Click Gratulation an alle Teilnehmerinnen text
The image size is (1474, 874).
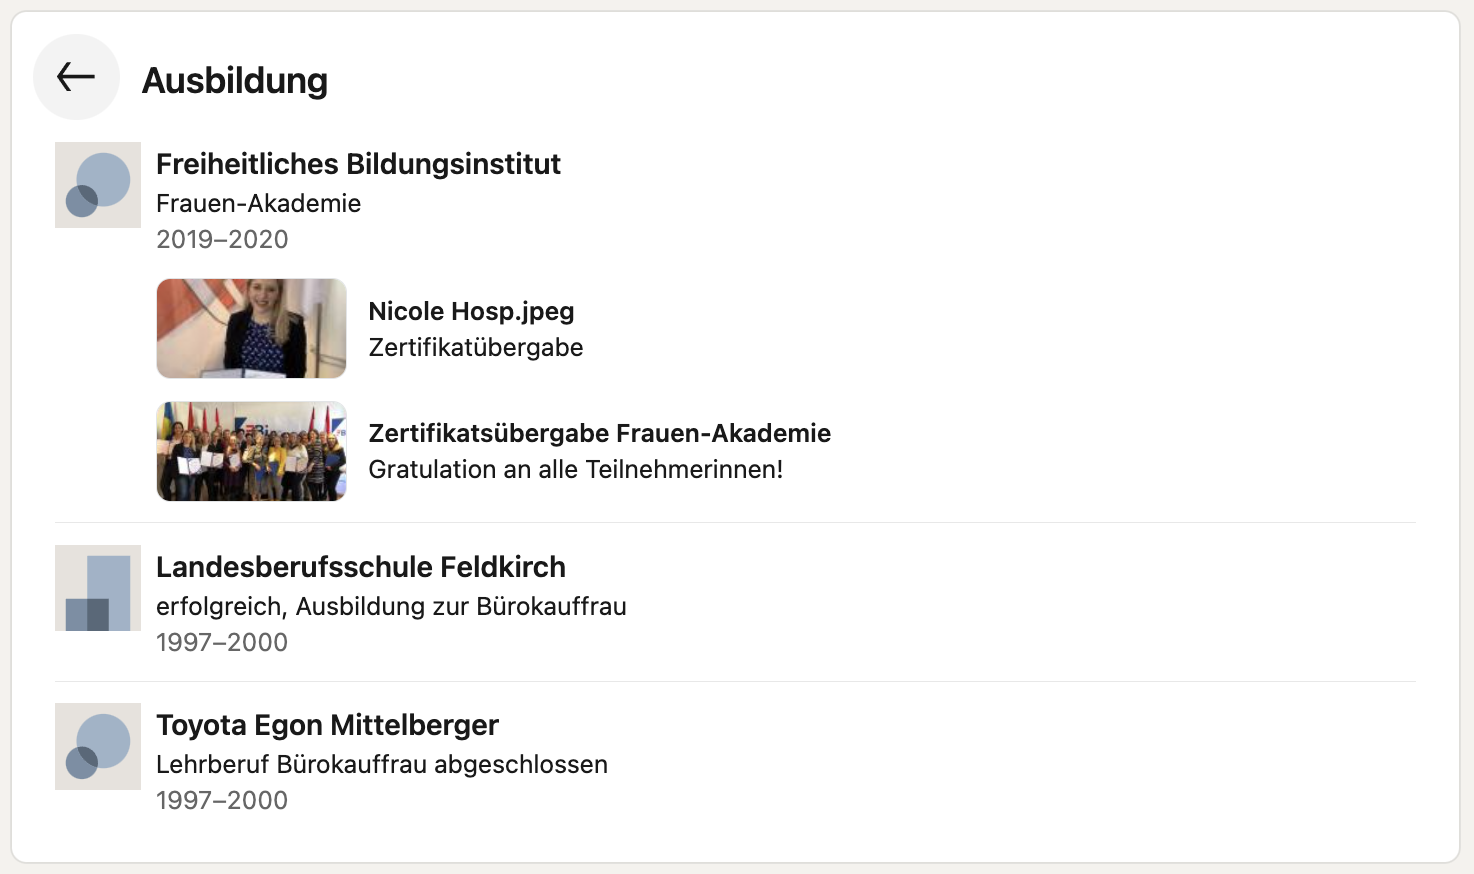point(576,469)
